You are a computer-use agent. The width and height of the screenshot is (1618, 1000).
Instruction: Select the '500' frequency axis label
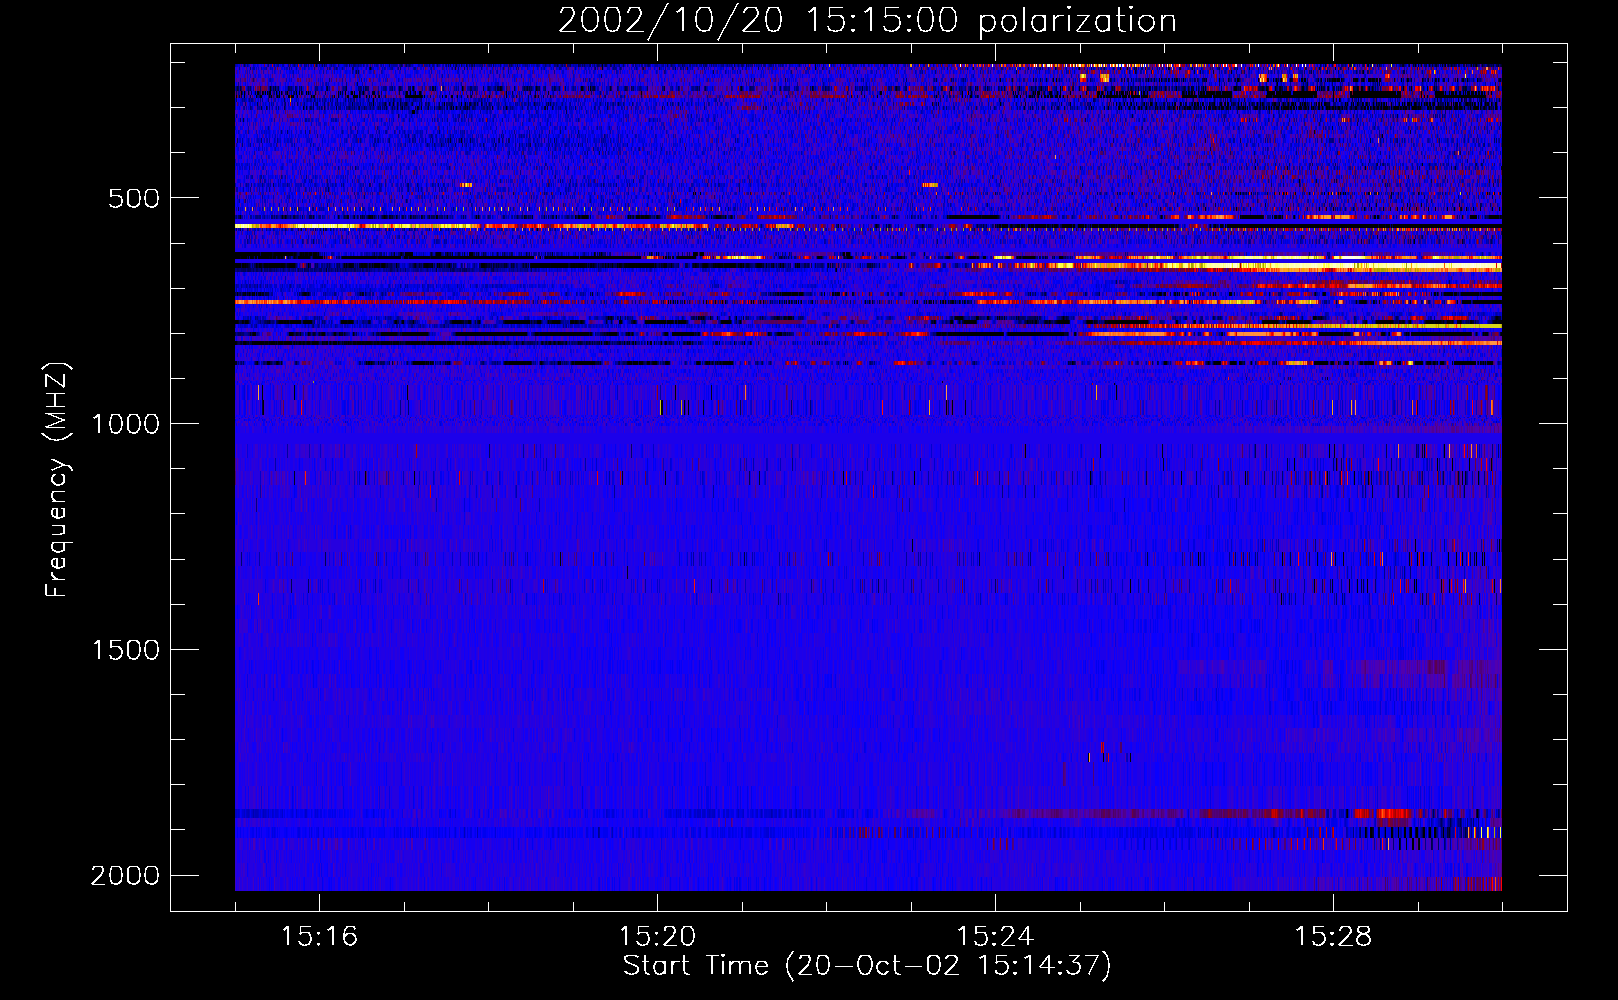click(x=134, y=198)
